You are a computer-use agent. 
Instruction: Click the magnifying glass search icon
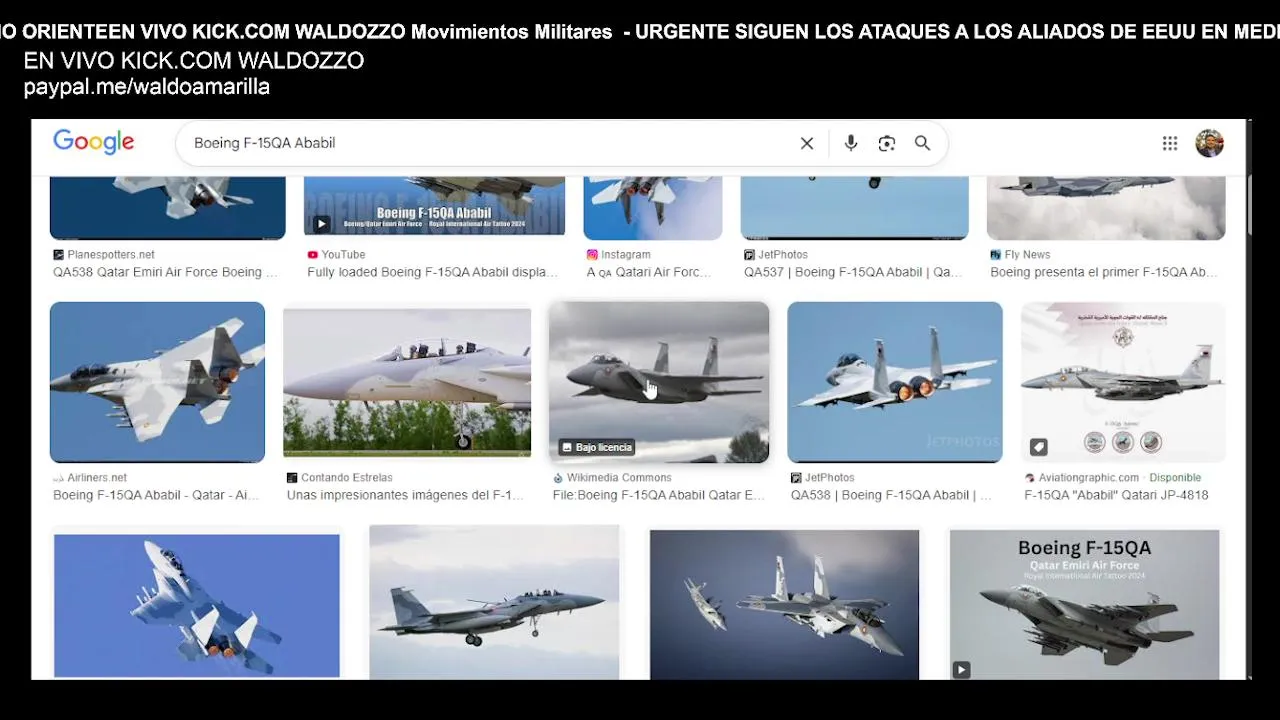[x=923, y=143]
